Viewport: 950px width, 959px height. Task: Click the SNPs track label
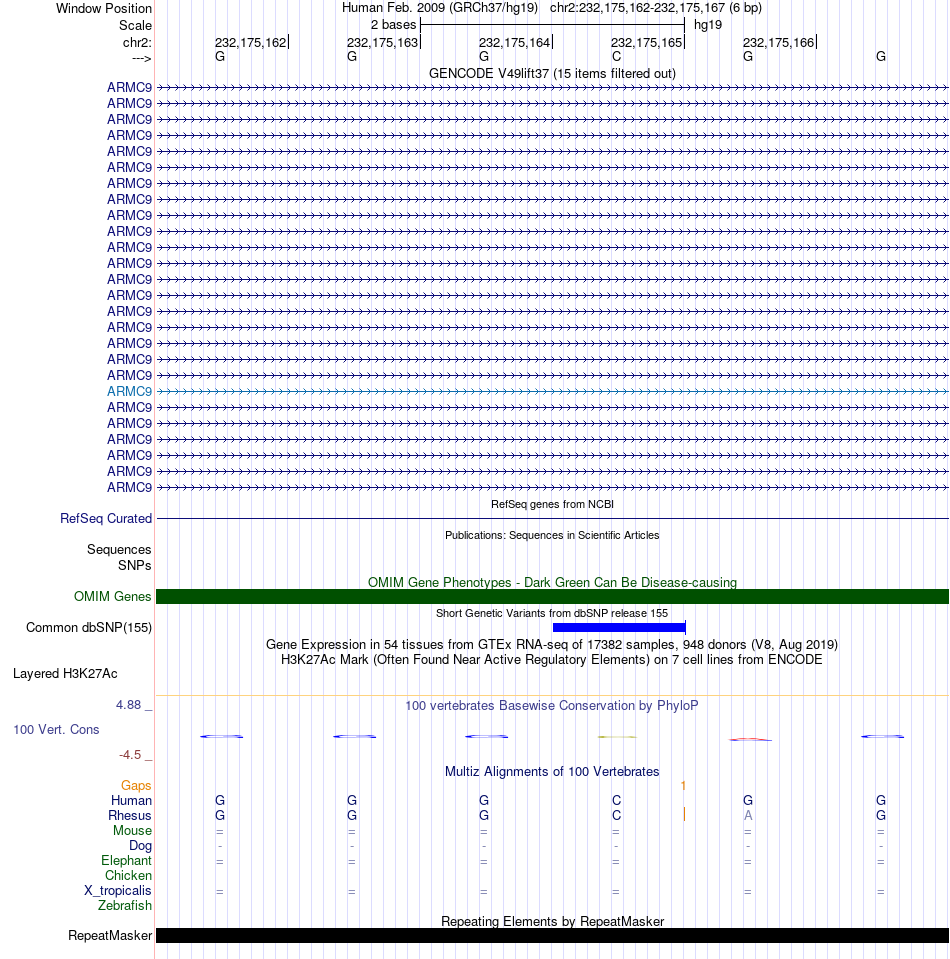tap(135, 565)
